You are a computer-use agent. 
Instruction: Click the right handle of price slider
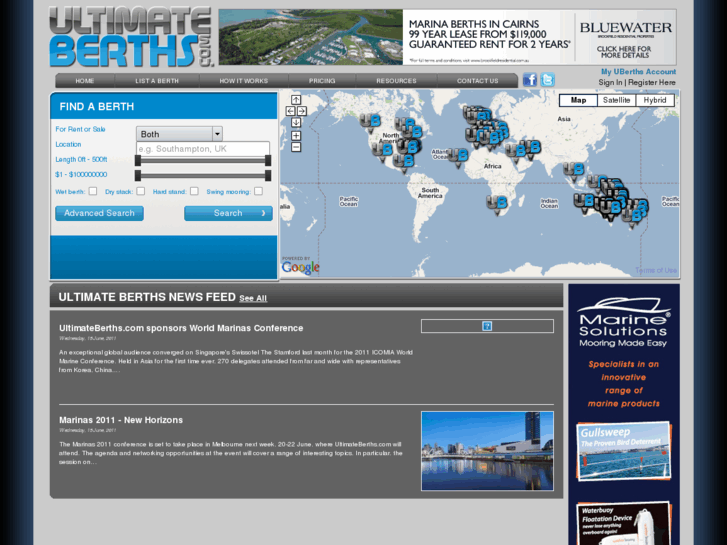click(x=268, y=176)
